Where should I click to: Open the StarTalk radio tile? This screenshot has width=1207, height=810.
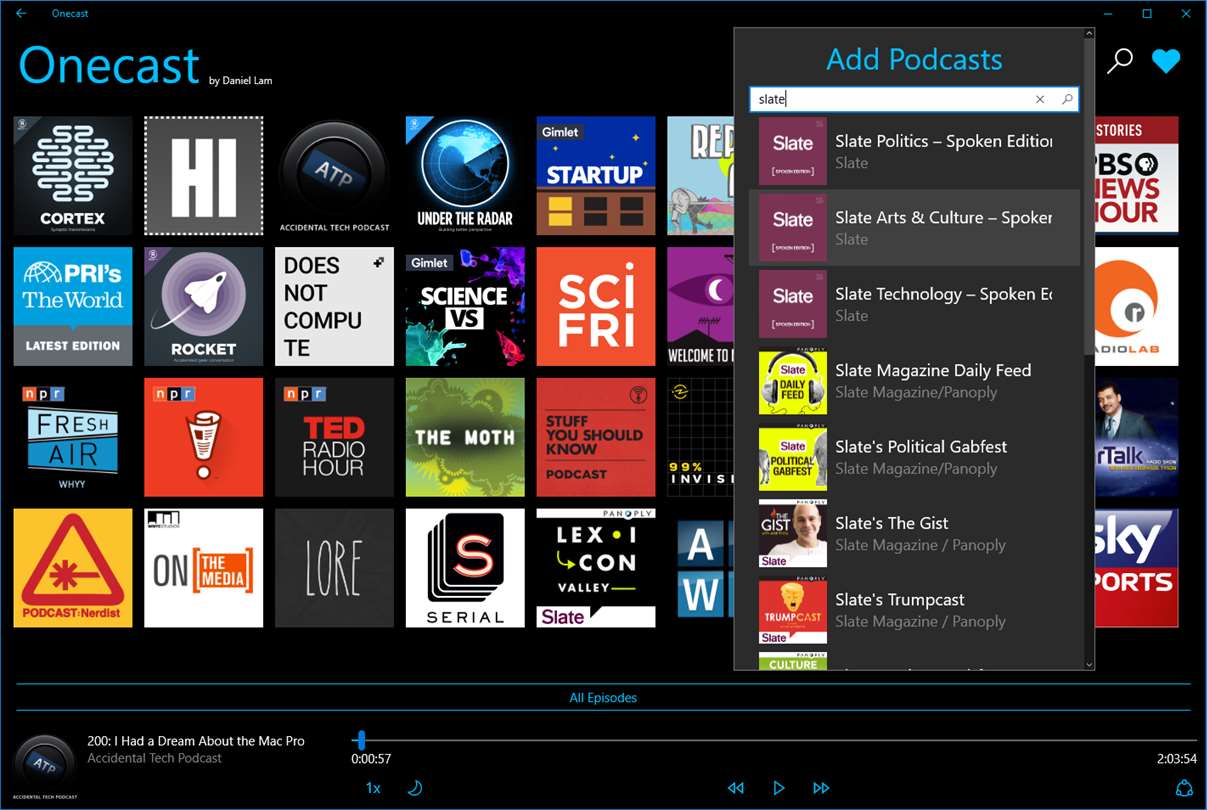click(1137, 437)
